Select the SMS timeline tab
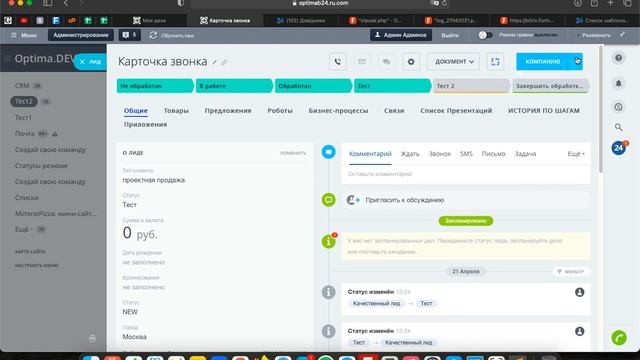 point(466,154)
